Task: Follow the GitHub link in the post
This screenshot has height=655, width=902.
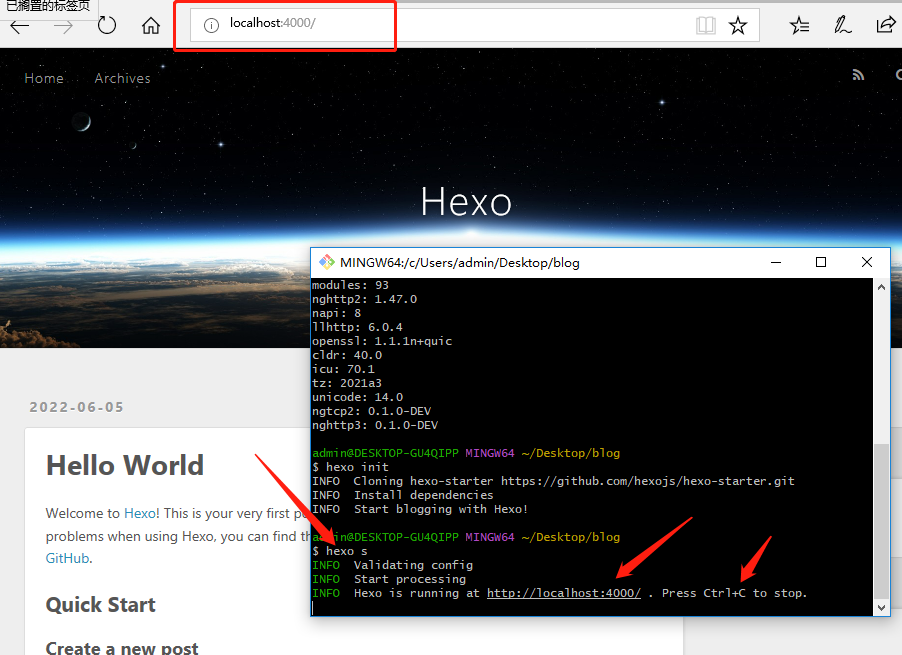Action: click(x=67, y=558)
